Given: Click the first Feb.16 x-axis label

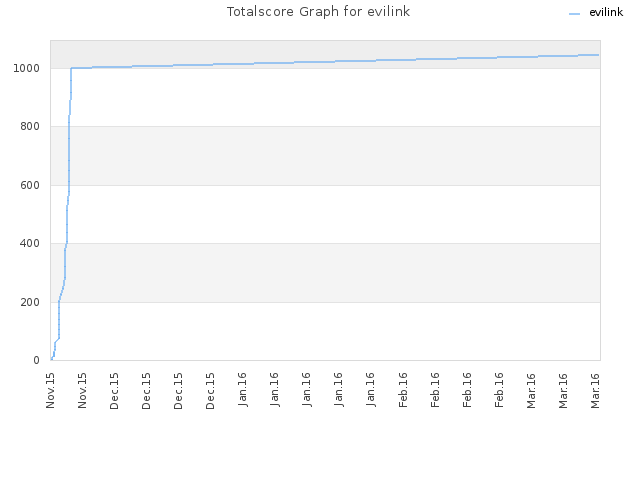Looking at the screenshot, I should tap(403, 390).
